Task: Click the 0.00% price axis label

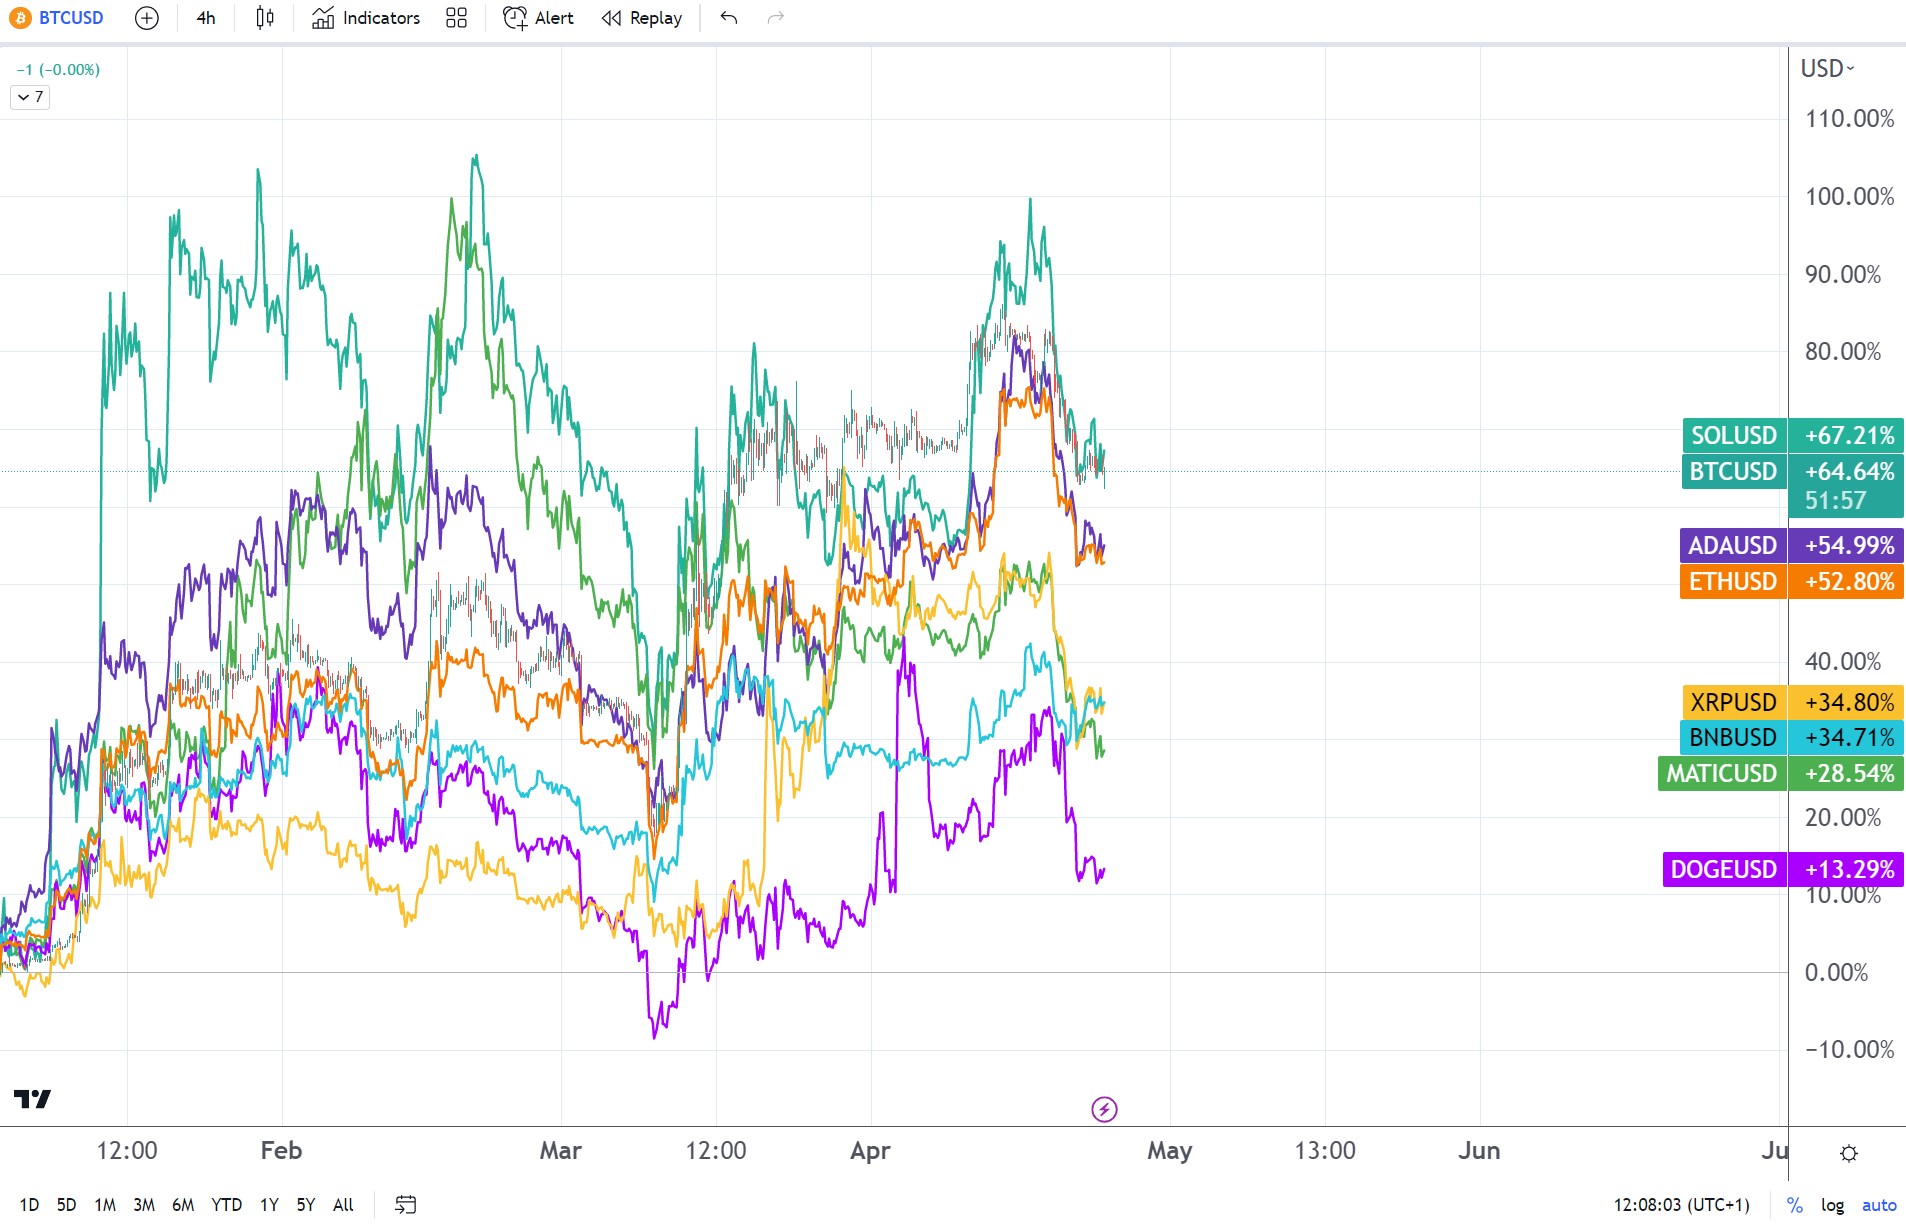Action: tap(1836, 972)
